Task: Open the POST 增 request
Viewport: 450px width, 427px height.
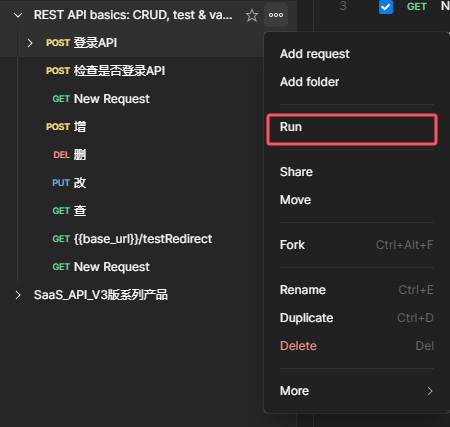Action: point(66,127)
